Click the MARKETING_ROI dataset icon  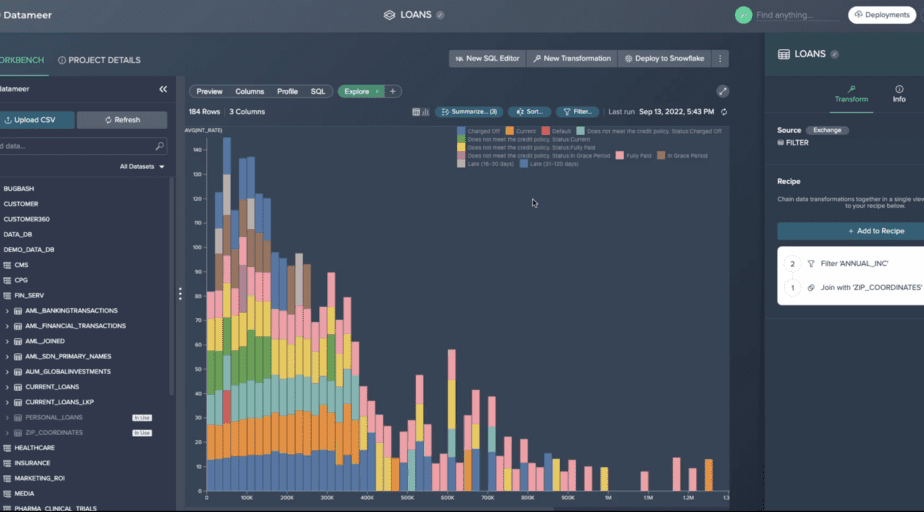[x=7, y=478]
